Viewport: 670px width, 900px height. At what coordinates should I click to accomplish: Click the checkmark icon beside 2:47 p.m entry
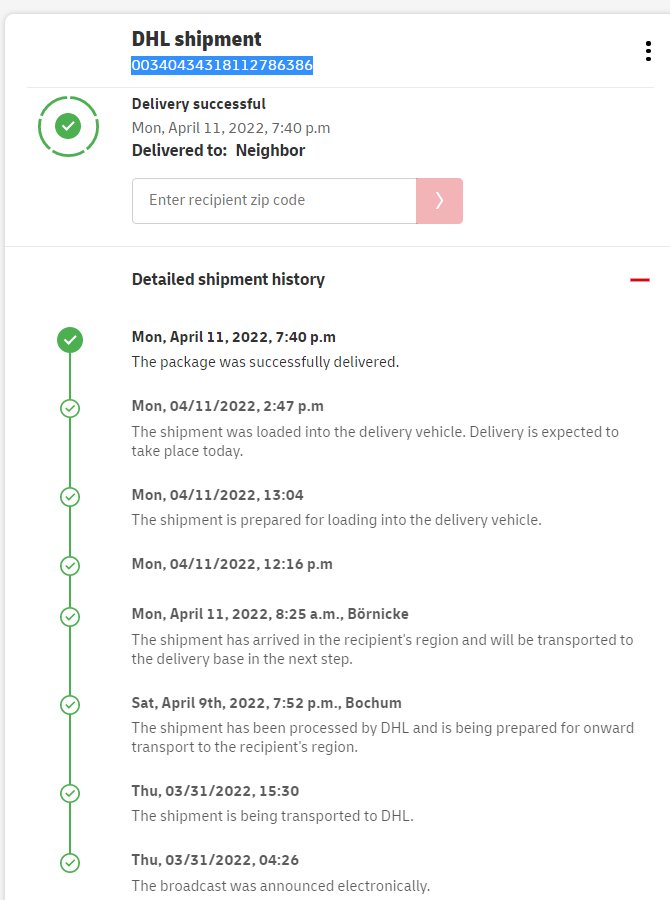[70, 408]
